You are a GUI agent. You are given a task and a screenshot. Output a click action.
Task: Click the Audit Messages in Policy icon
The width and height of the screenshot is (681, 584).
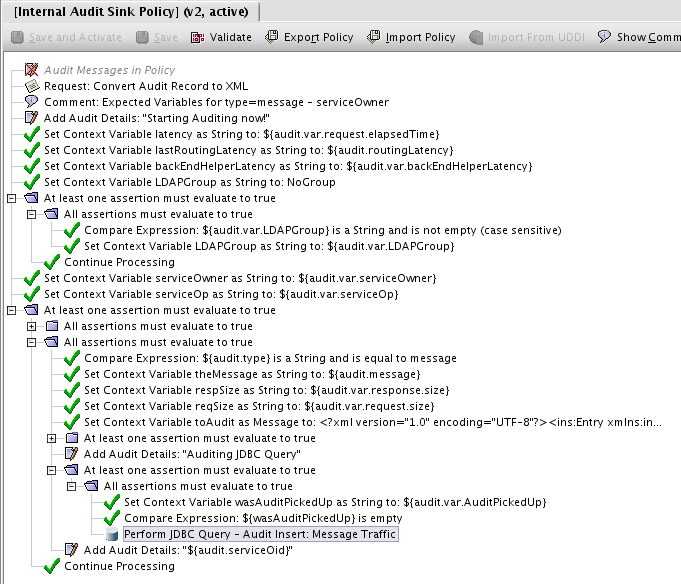[x=31, y=70]
